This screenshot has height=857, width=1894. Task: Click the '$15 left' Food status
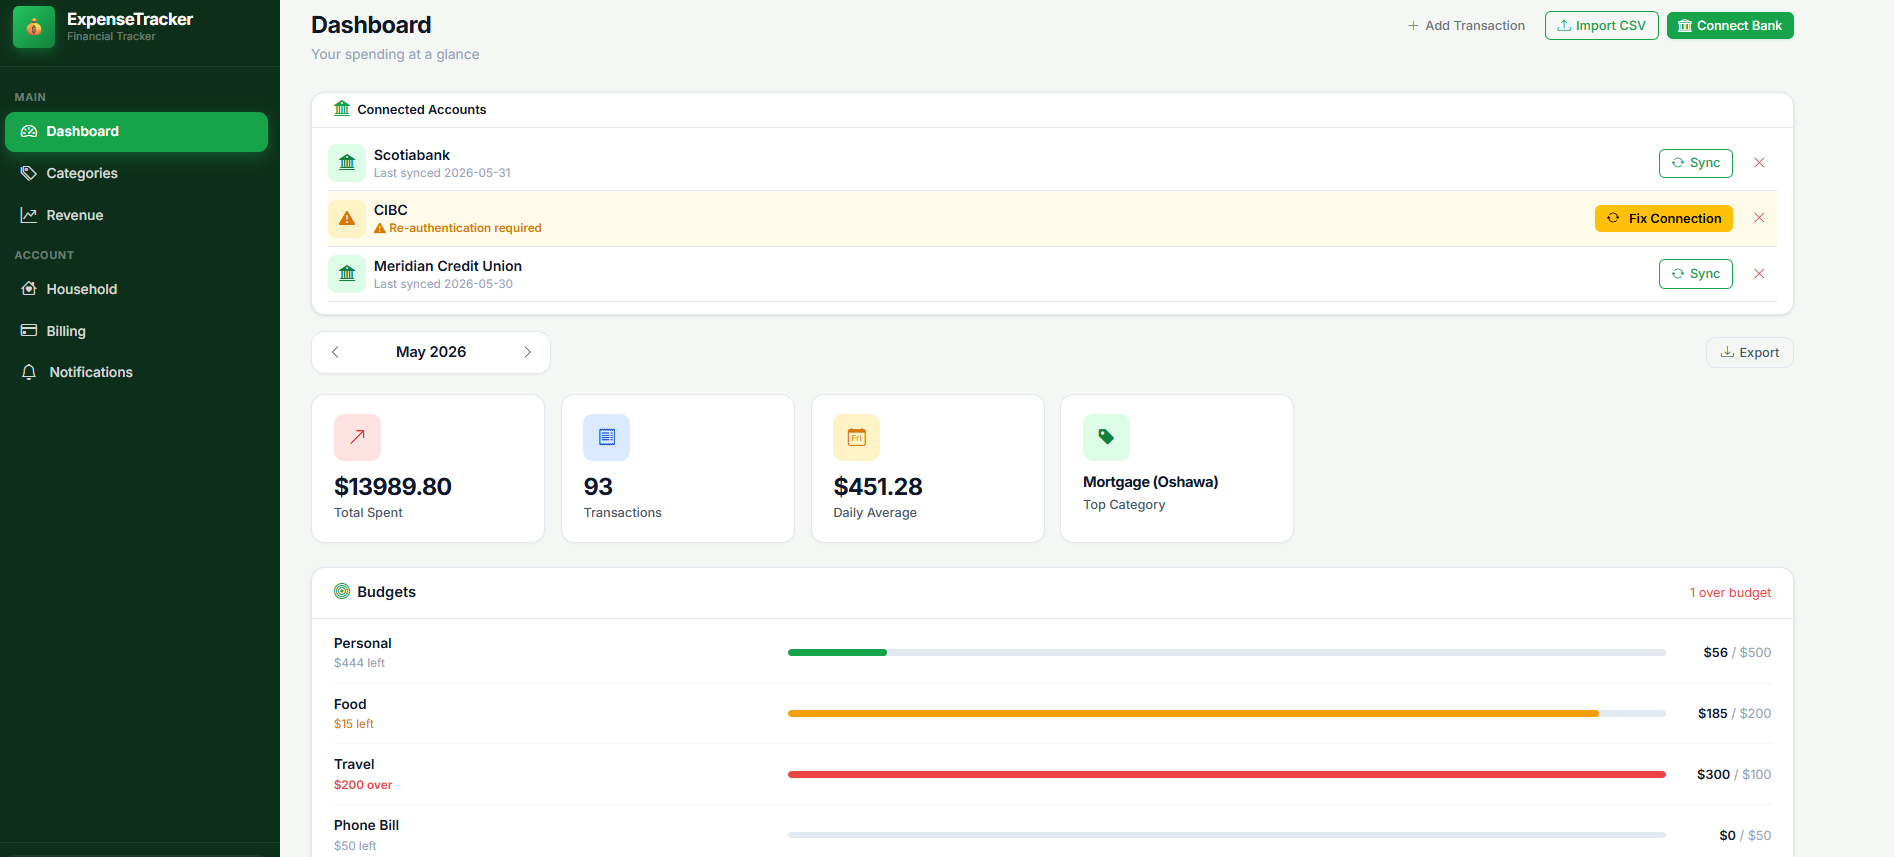pos(354,724)
